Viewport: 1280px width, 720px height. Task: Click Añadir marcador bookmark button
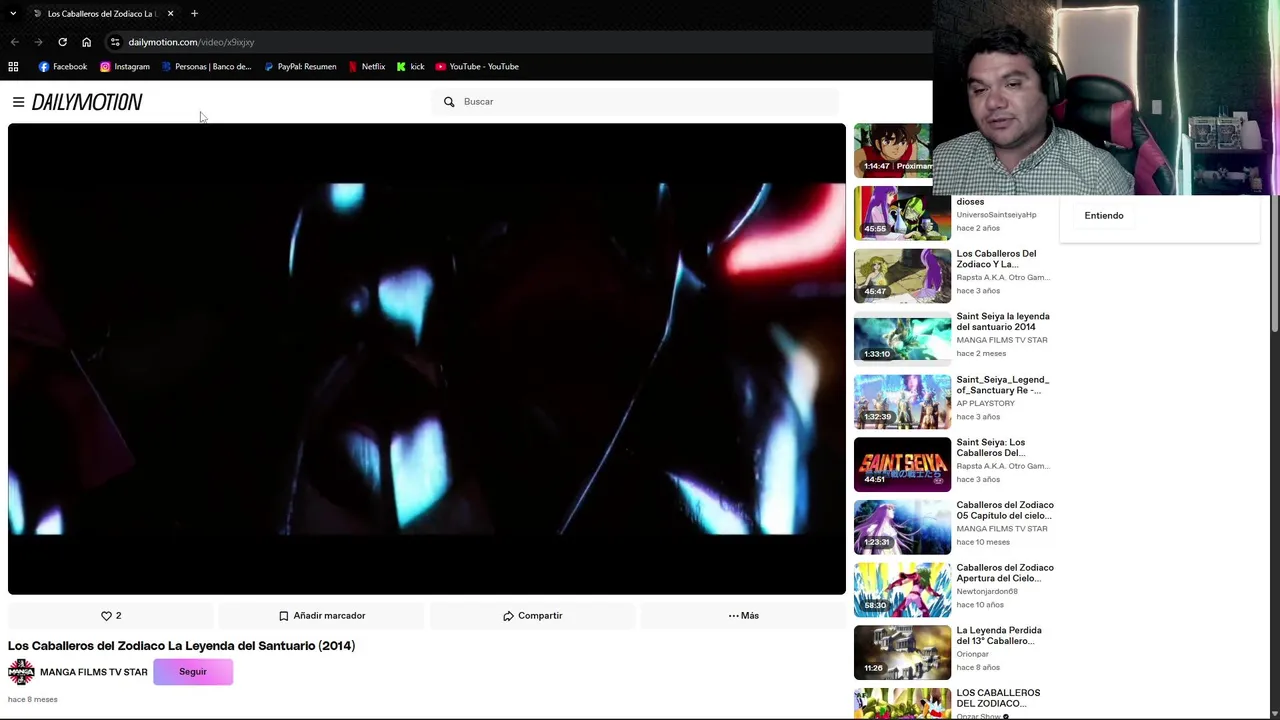tap(322, 616)
